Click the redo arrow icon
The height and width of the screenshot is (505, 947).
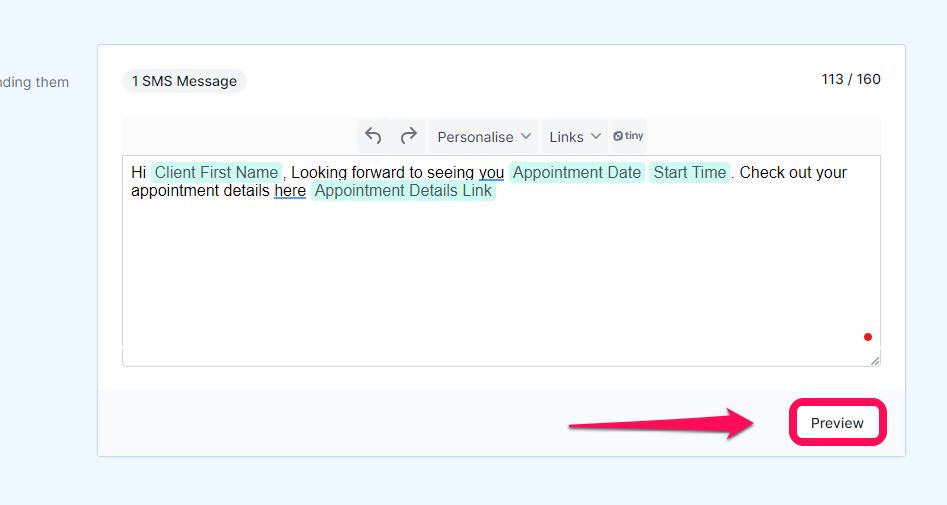(x=409, y=137)
